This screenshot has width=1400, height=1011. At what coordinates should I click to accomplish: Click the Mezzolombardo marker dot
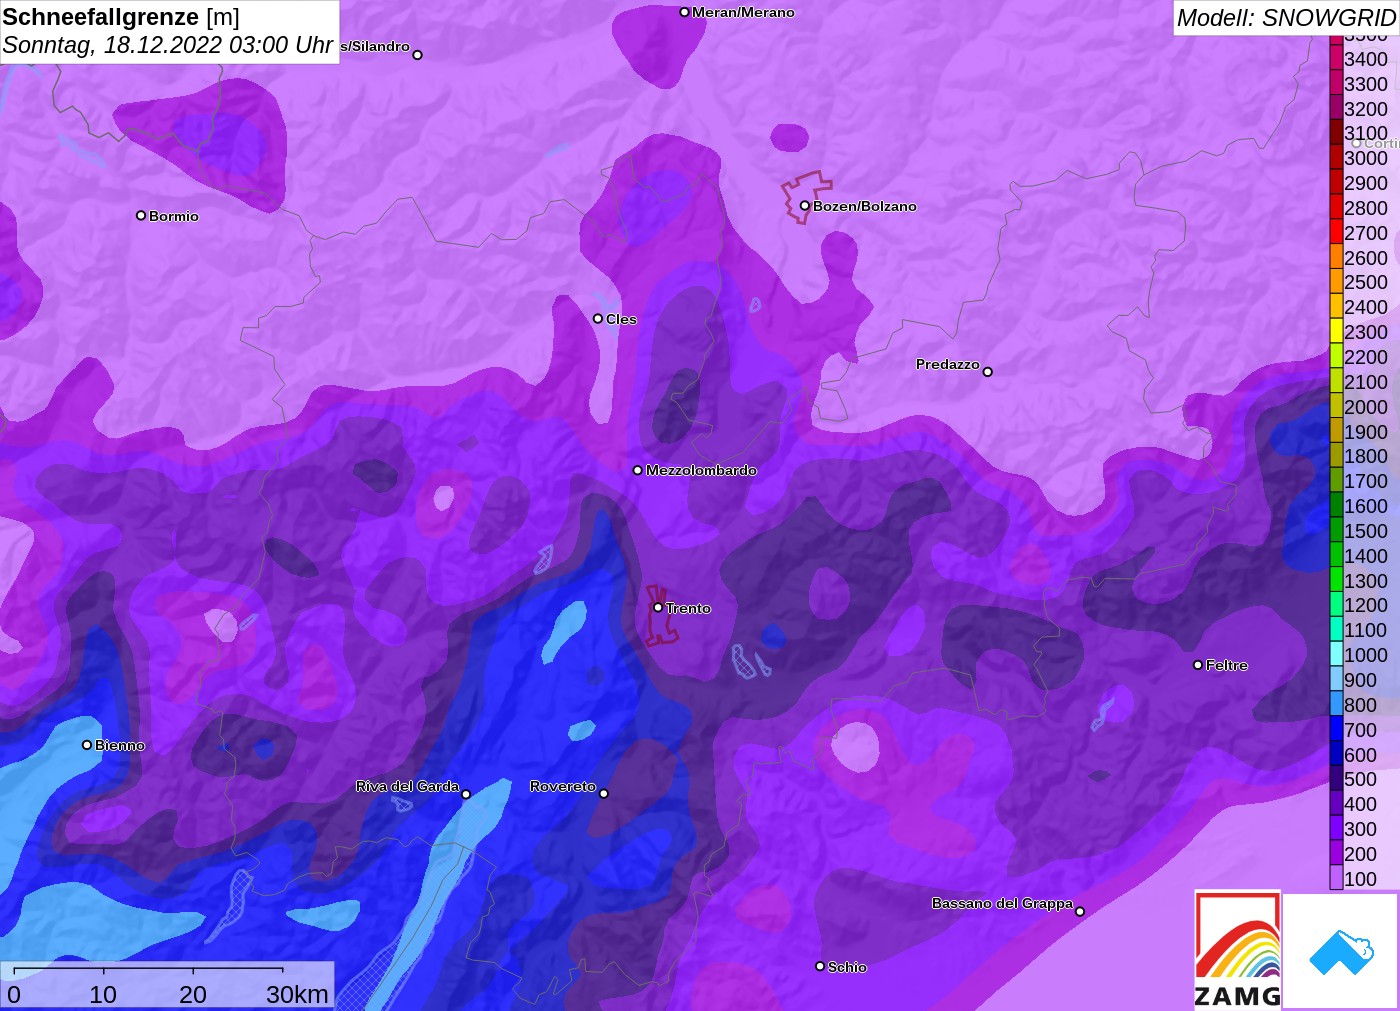638,470
